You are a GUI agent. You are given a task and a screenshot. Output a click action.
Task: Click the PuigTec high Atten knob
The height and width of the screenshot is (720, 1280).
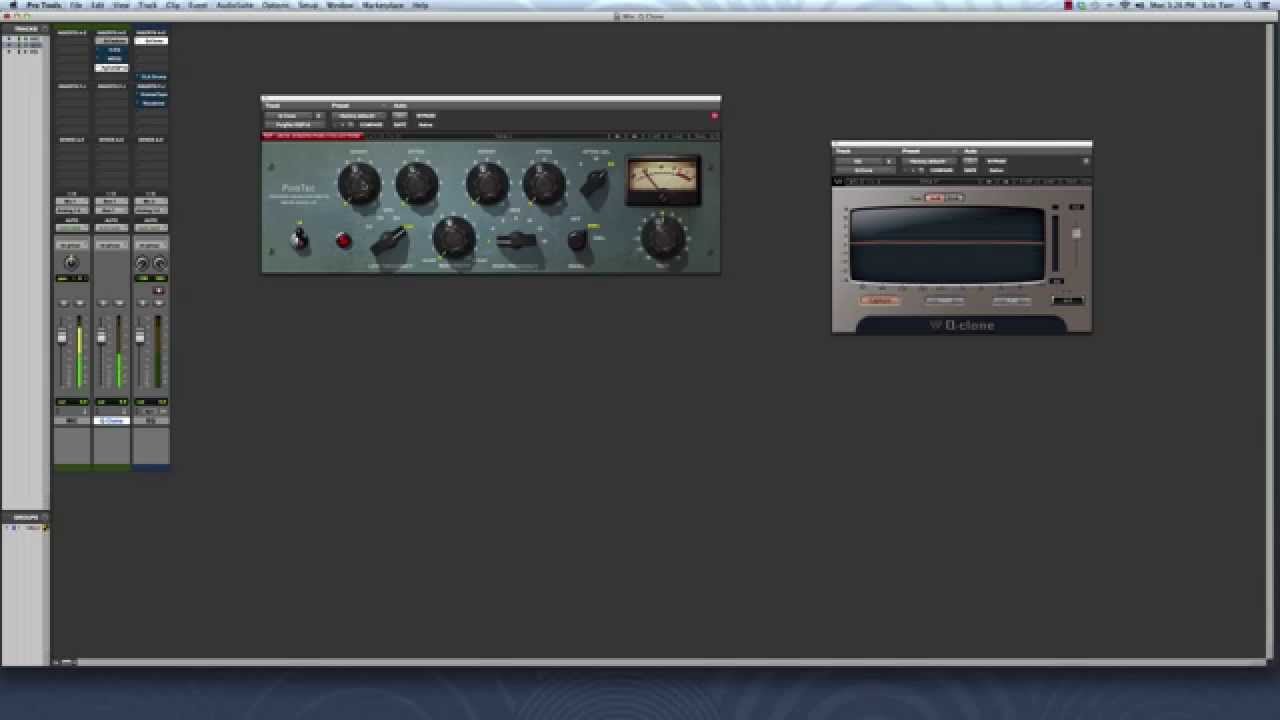(544, 182)
